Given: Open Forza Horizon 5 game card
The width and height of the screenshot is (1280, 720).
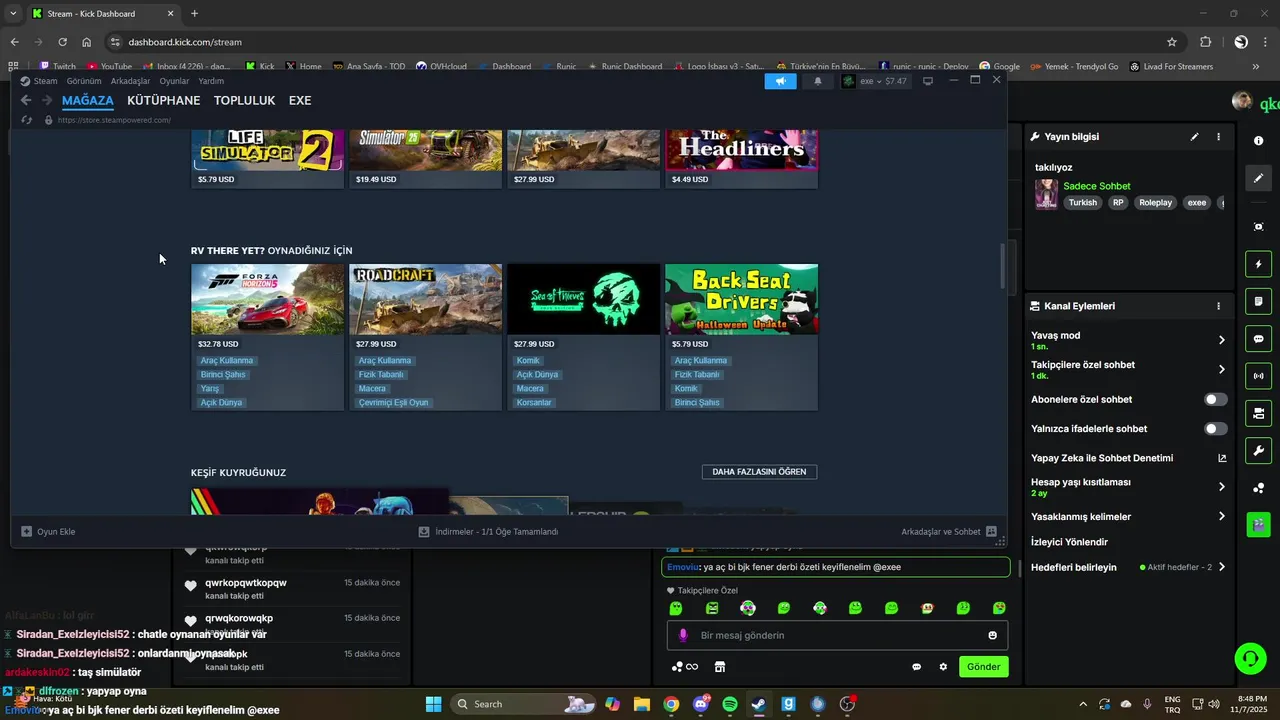Looking at the screenshot, I should coord(267,337).
